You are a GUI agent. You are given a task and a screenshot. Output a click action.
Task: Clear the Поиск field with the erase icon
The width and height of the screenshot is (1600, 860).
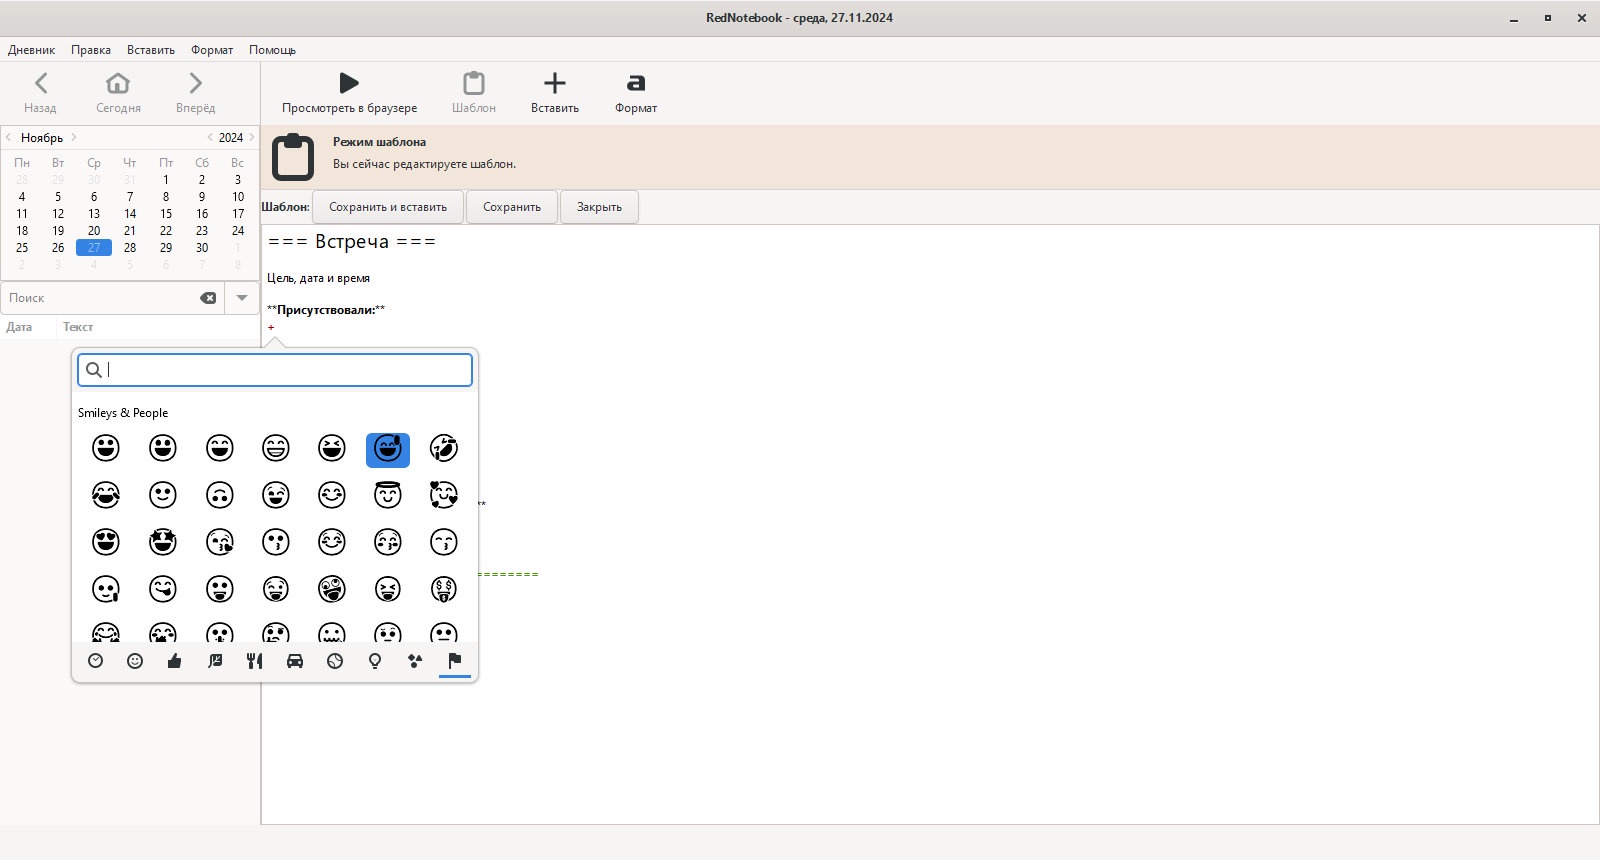208,298
